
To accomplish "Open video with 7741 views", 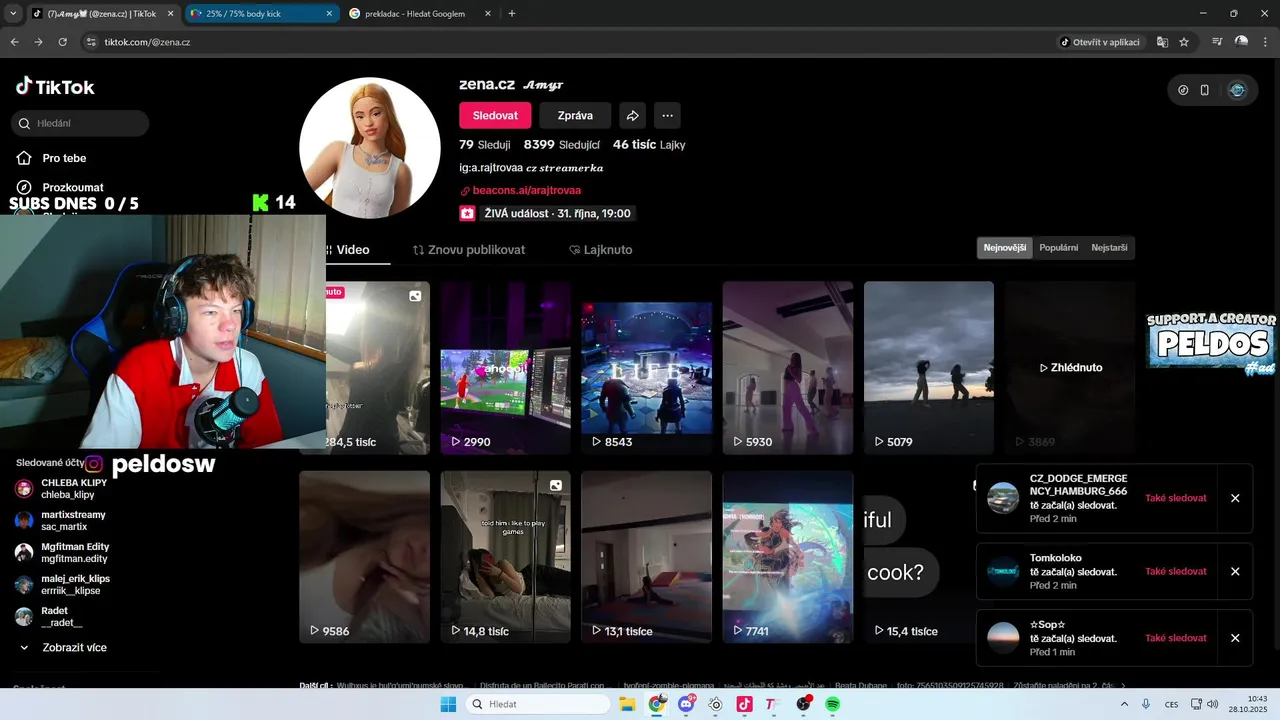I will tap(787, 557).
